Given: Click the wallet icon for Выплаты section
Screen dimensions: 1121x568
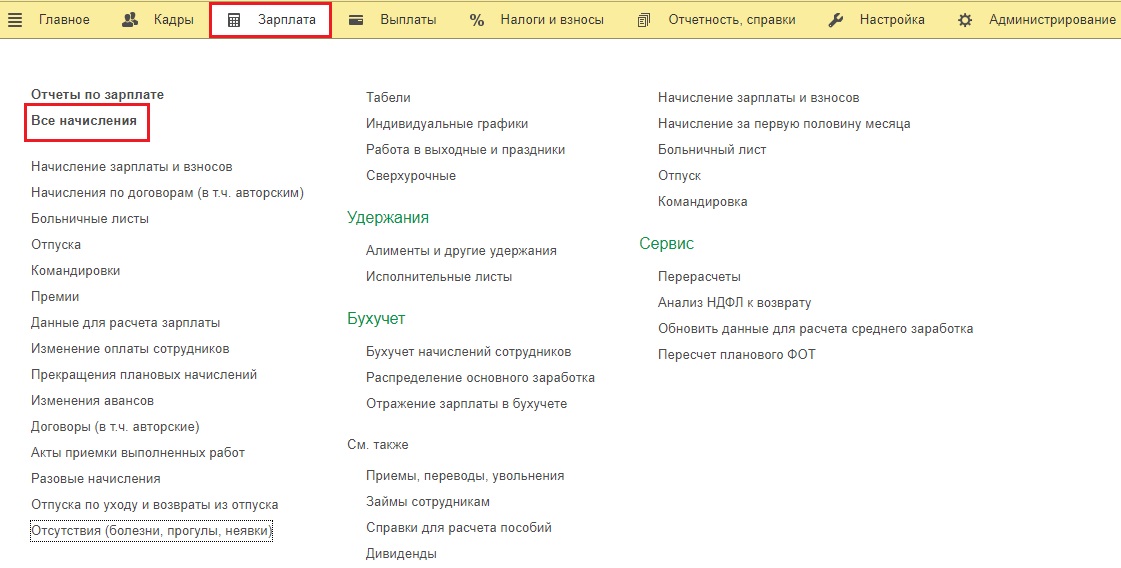Looking at the screenshot, I should [356, 20].
